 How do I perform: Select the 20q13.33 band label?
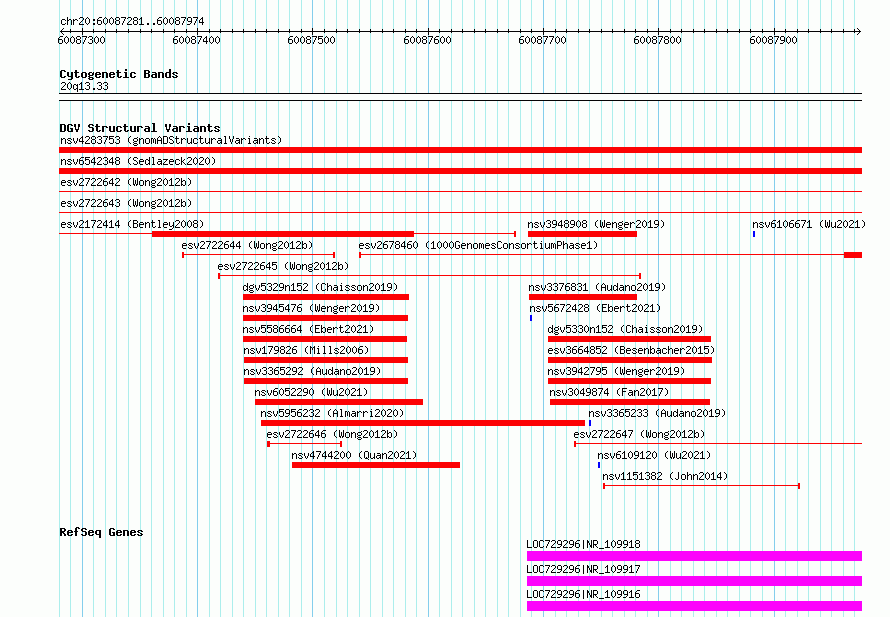click(x=84, y=86)
